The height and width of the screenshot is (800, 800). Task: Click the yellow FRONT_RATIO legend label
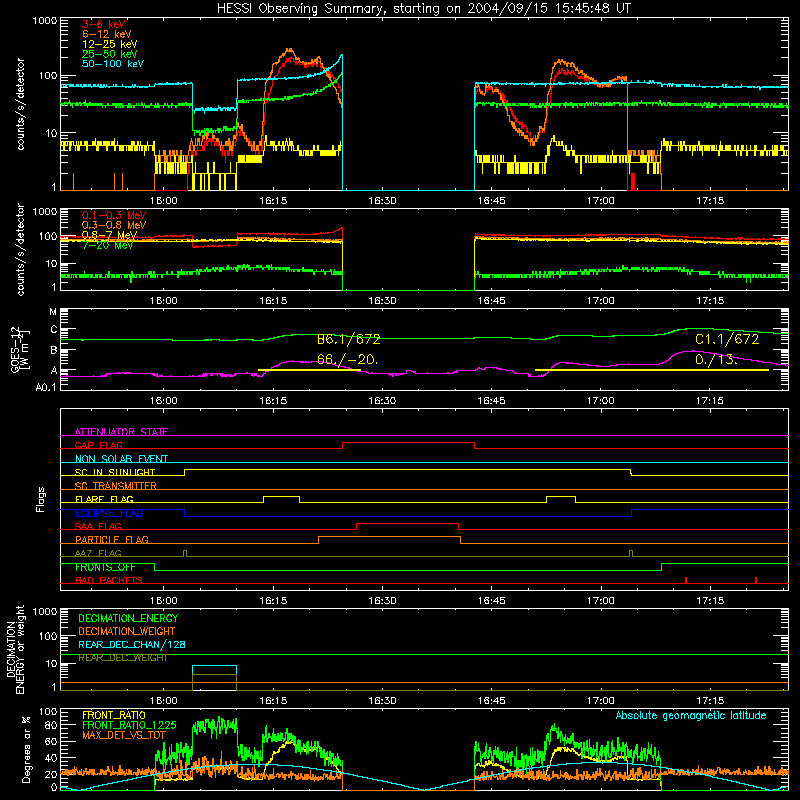(114, 715)
